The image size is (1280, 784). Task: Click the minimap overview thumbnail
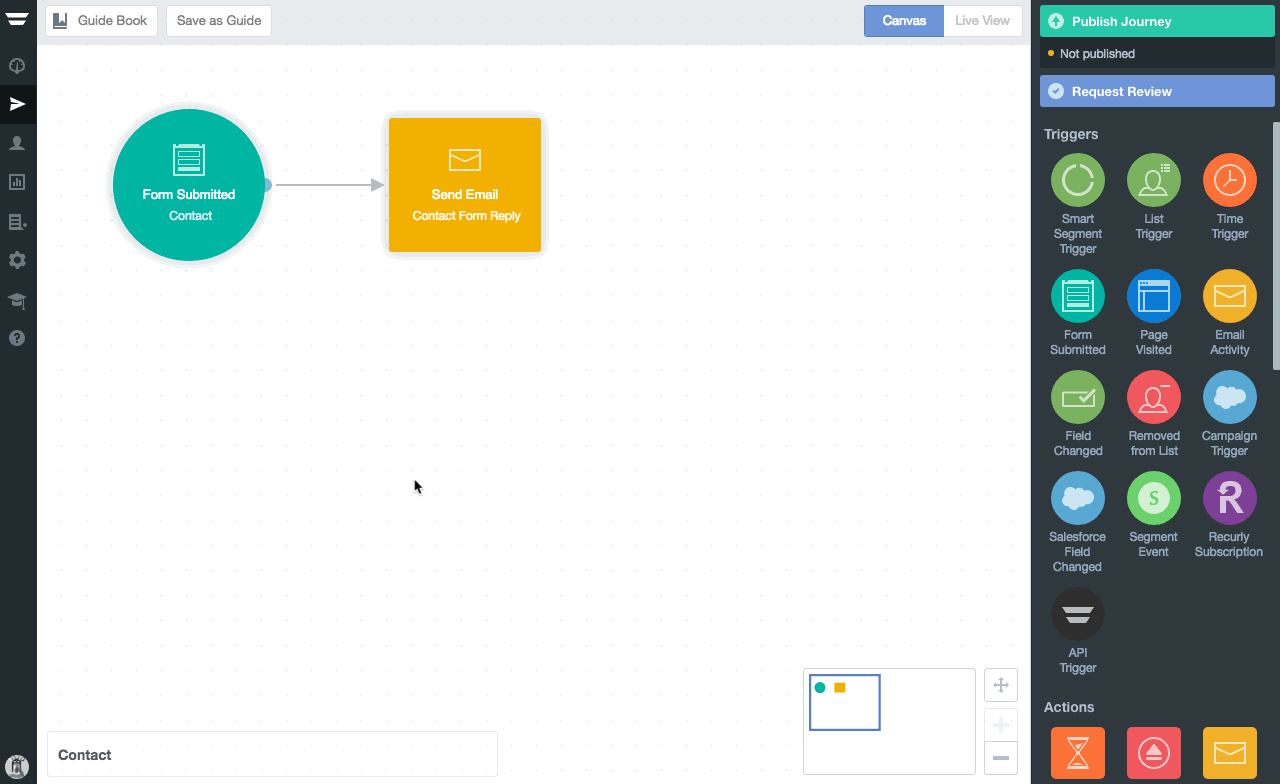coord(889,721)
